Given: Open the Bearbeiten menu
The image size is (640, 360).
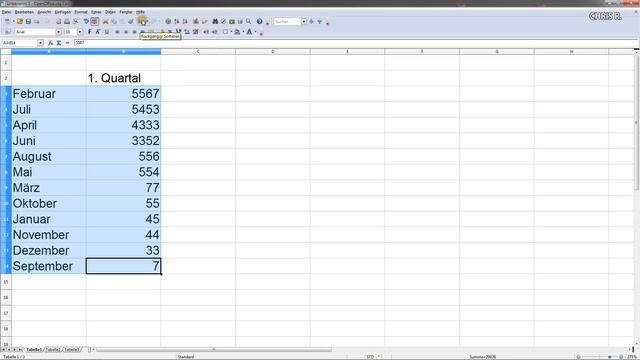Looking at the screenshot, I should (x=24, y=12).
